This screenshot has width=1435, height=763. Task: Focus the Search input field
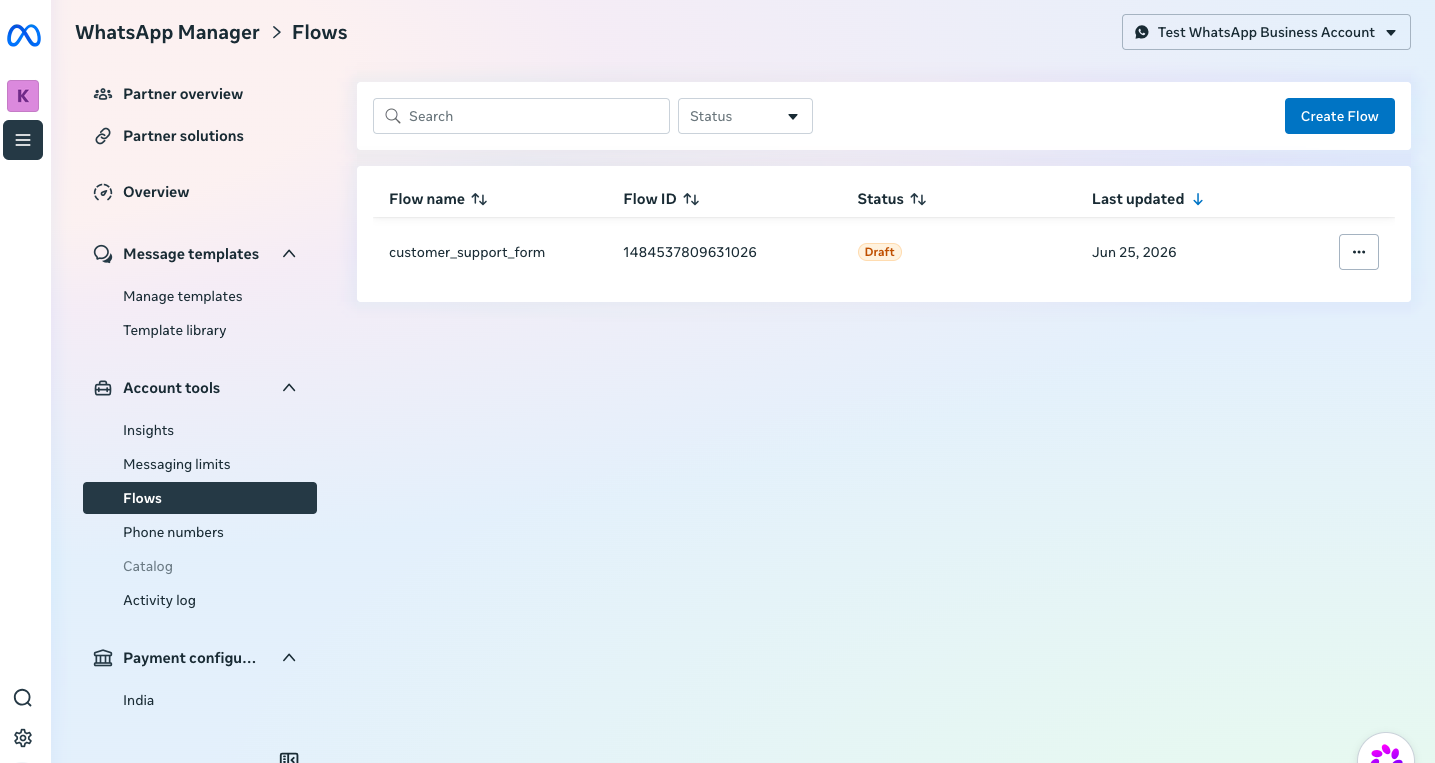521,116
